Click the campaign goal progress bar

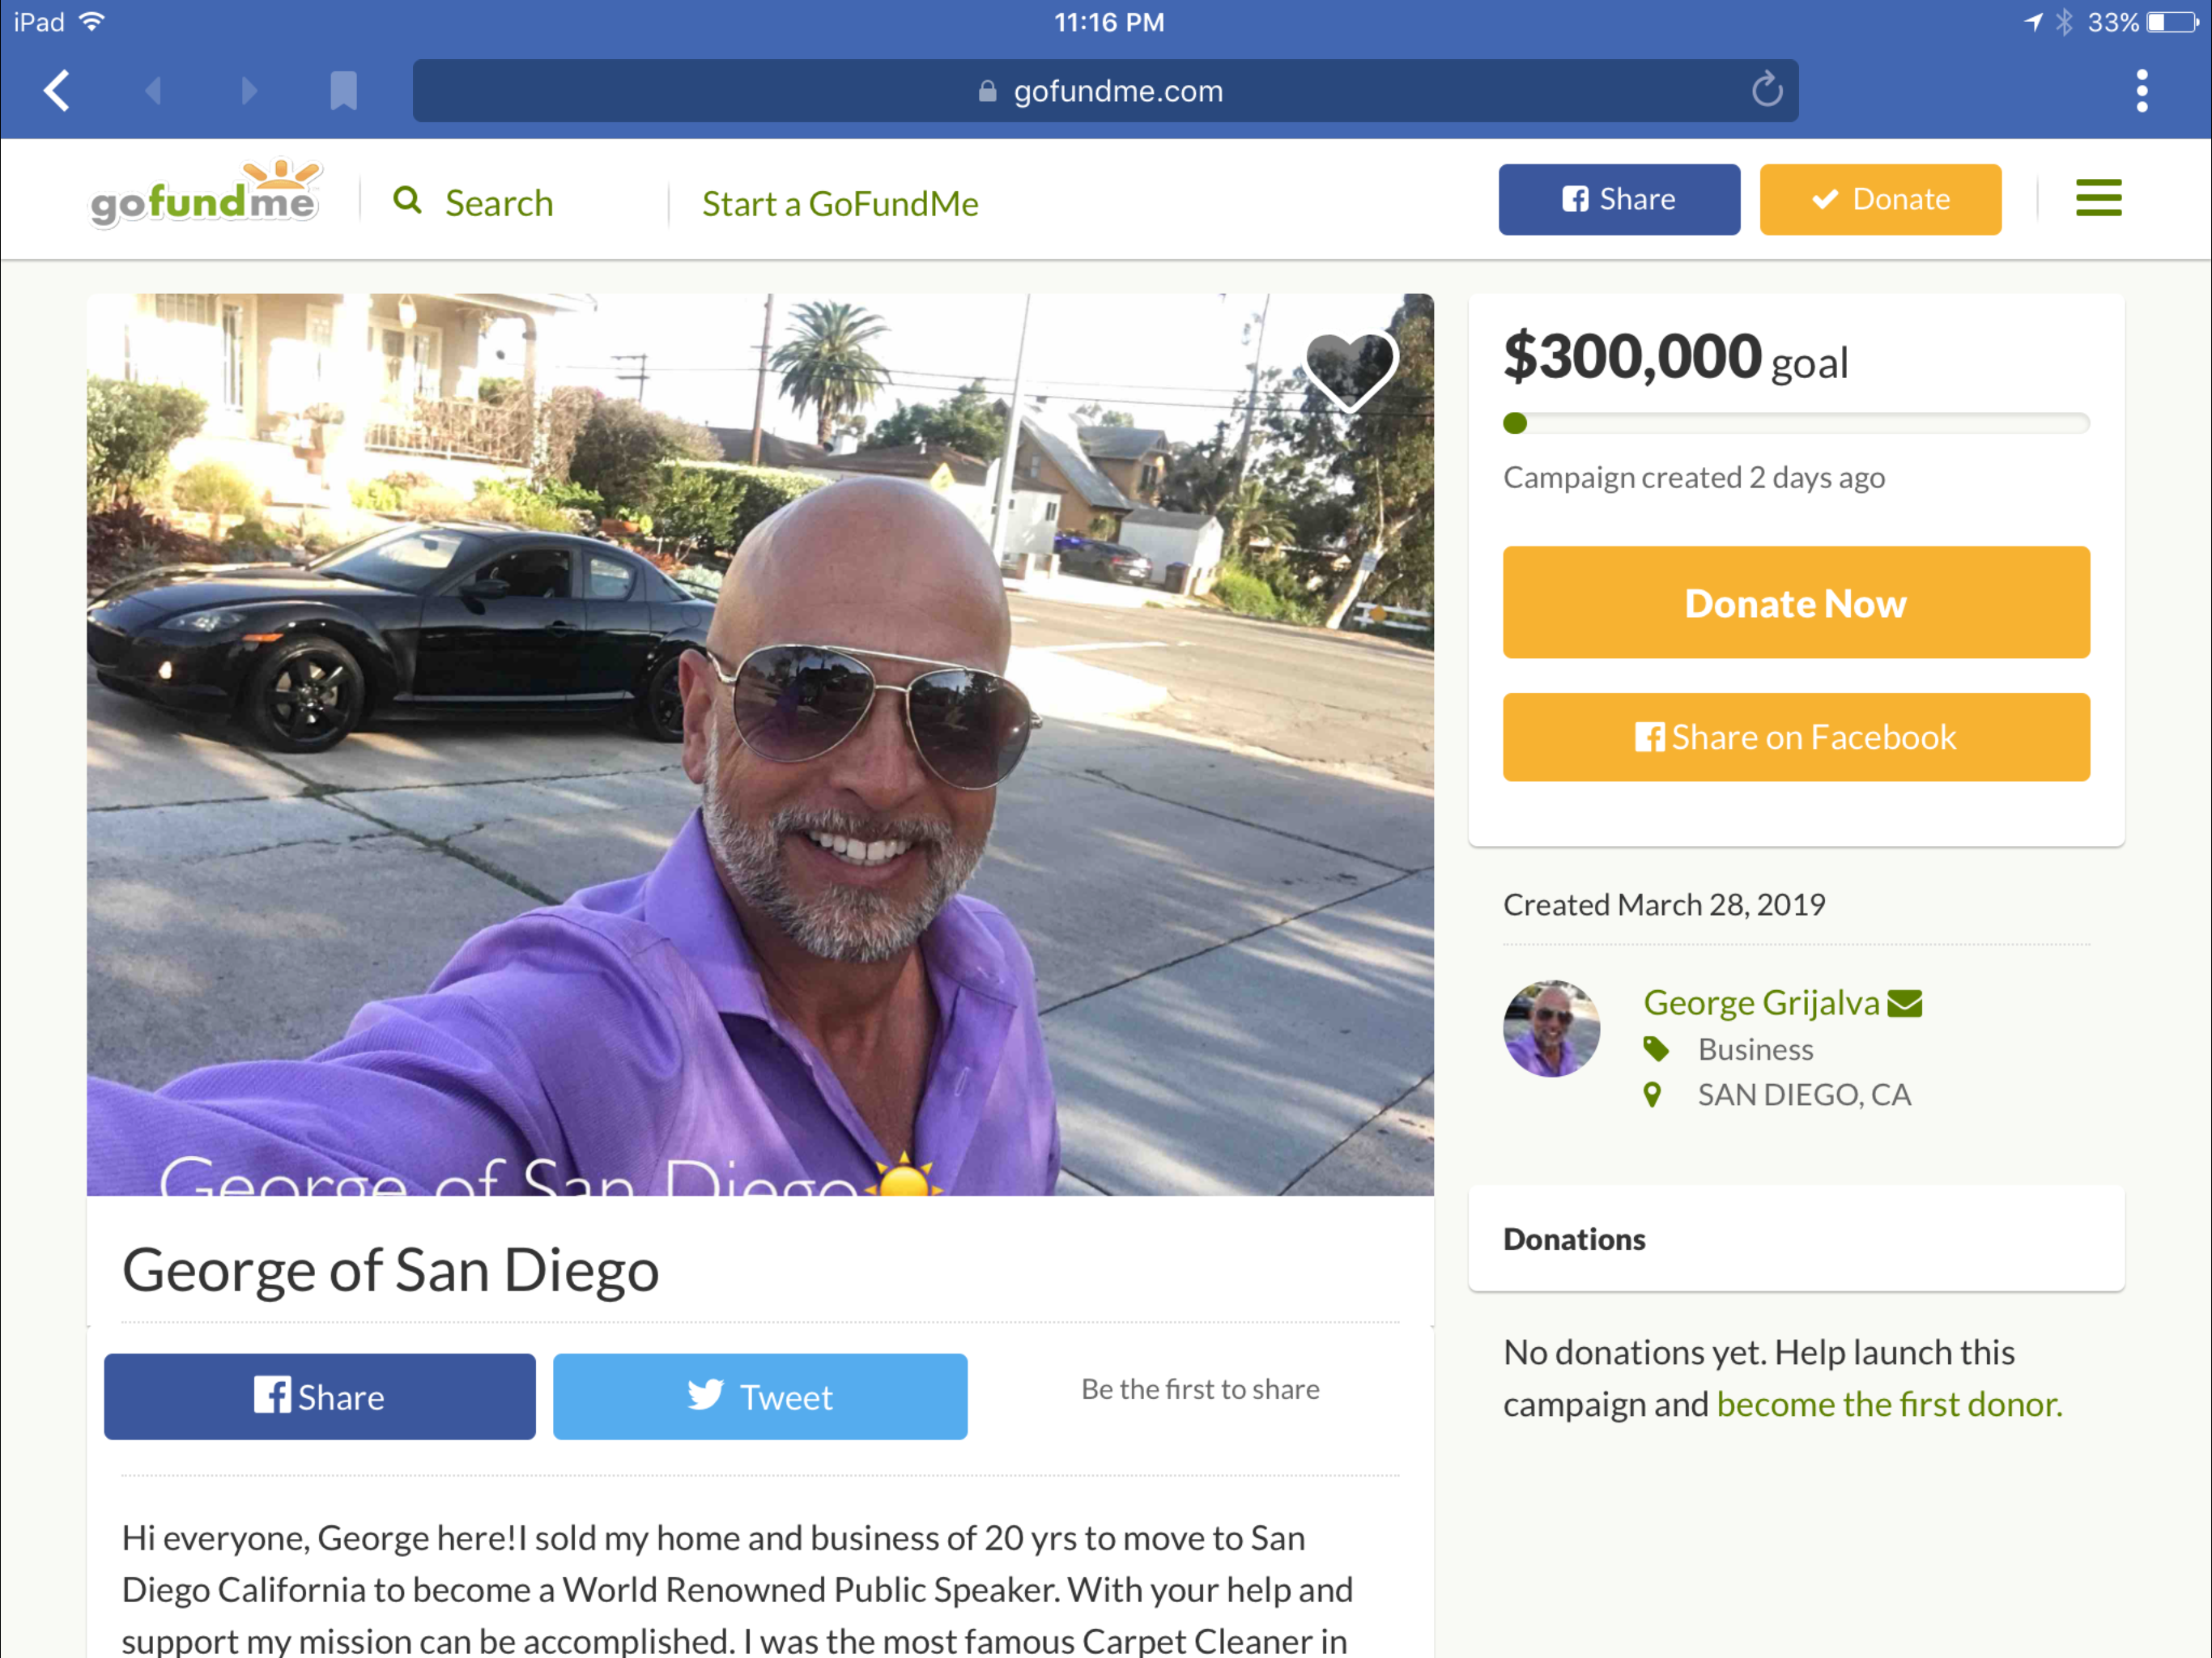(1795, 424)
